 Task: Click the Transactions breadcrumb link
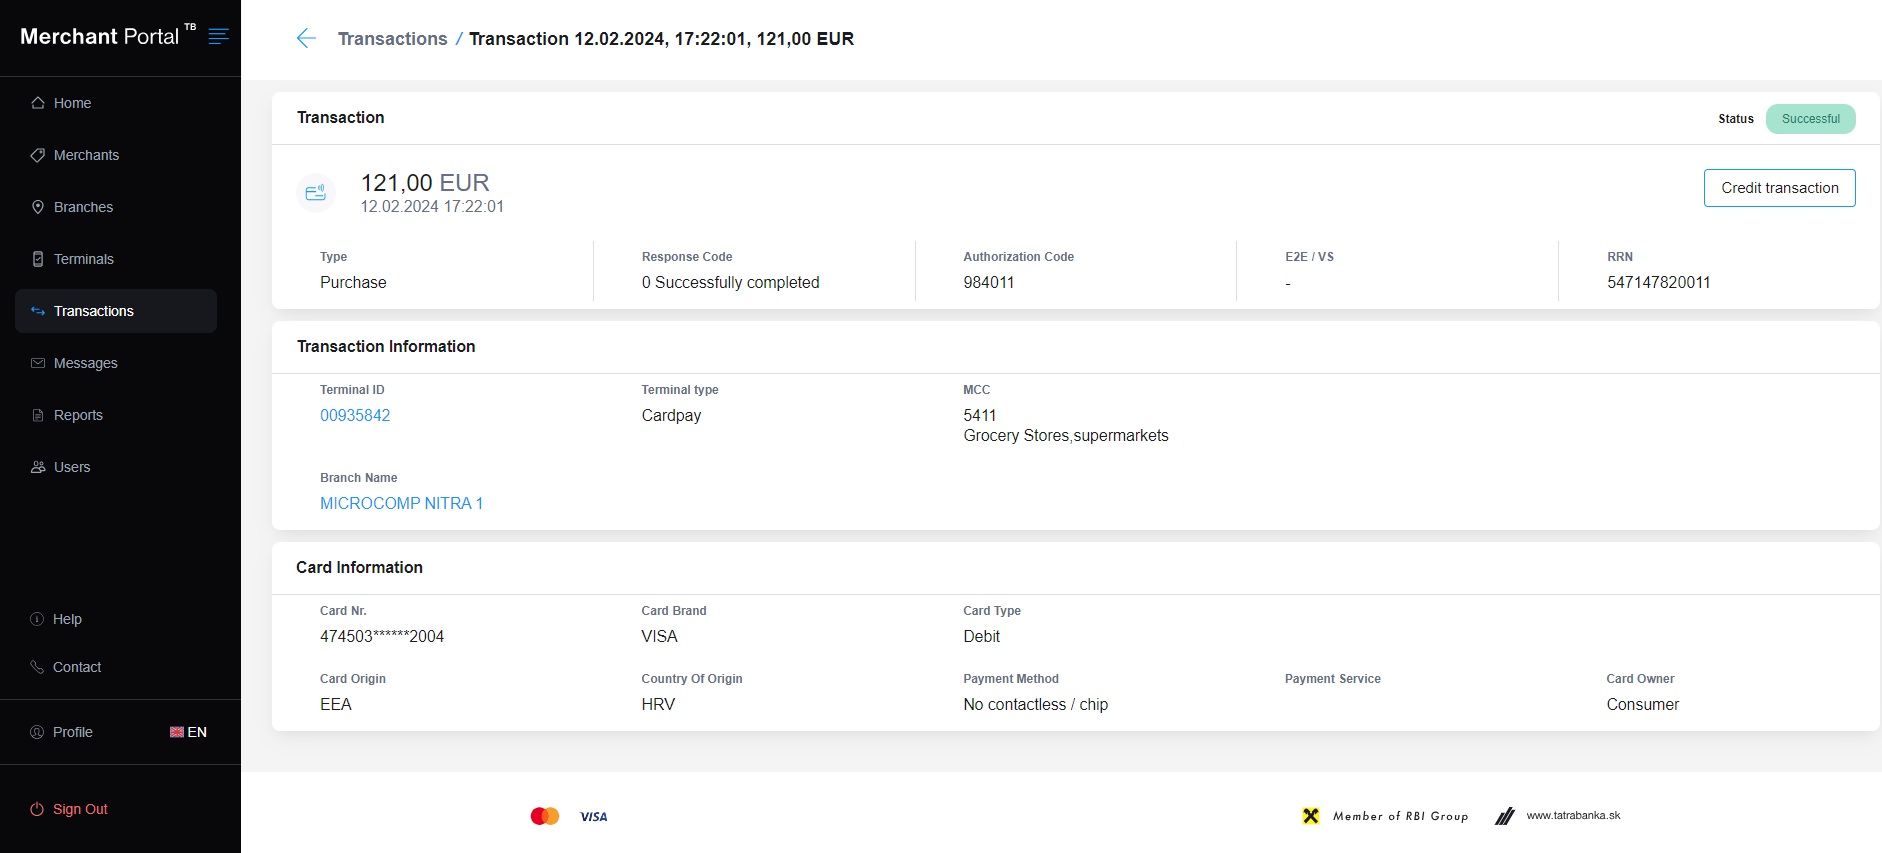click(x=392, y=39)
